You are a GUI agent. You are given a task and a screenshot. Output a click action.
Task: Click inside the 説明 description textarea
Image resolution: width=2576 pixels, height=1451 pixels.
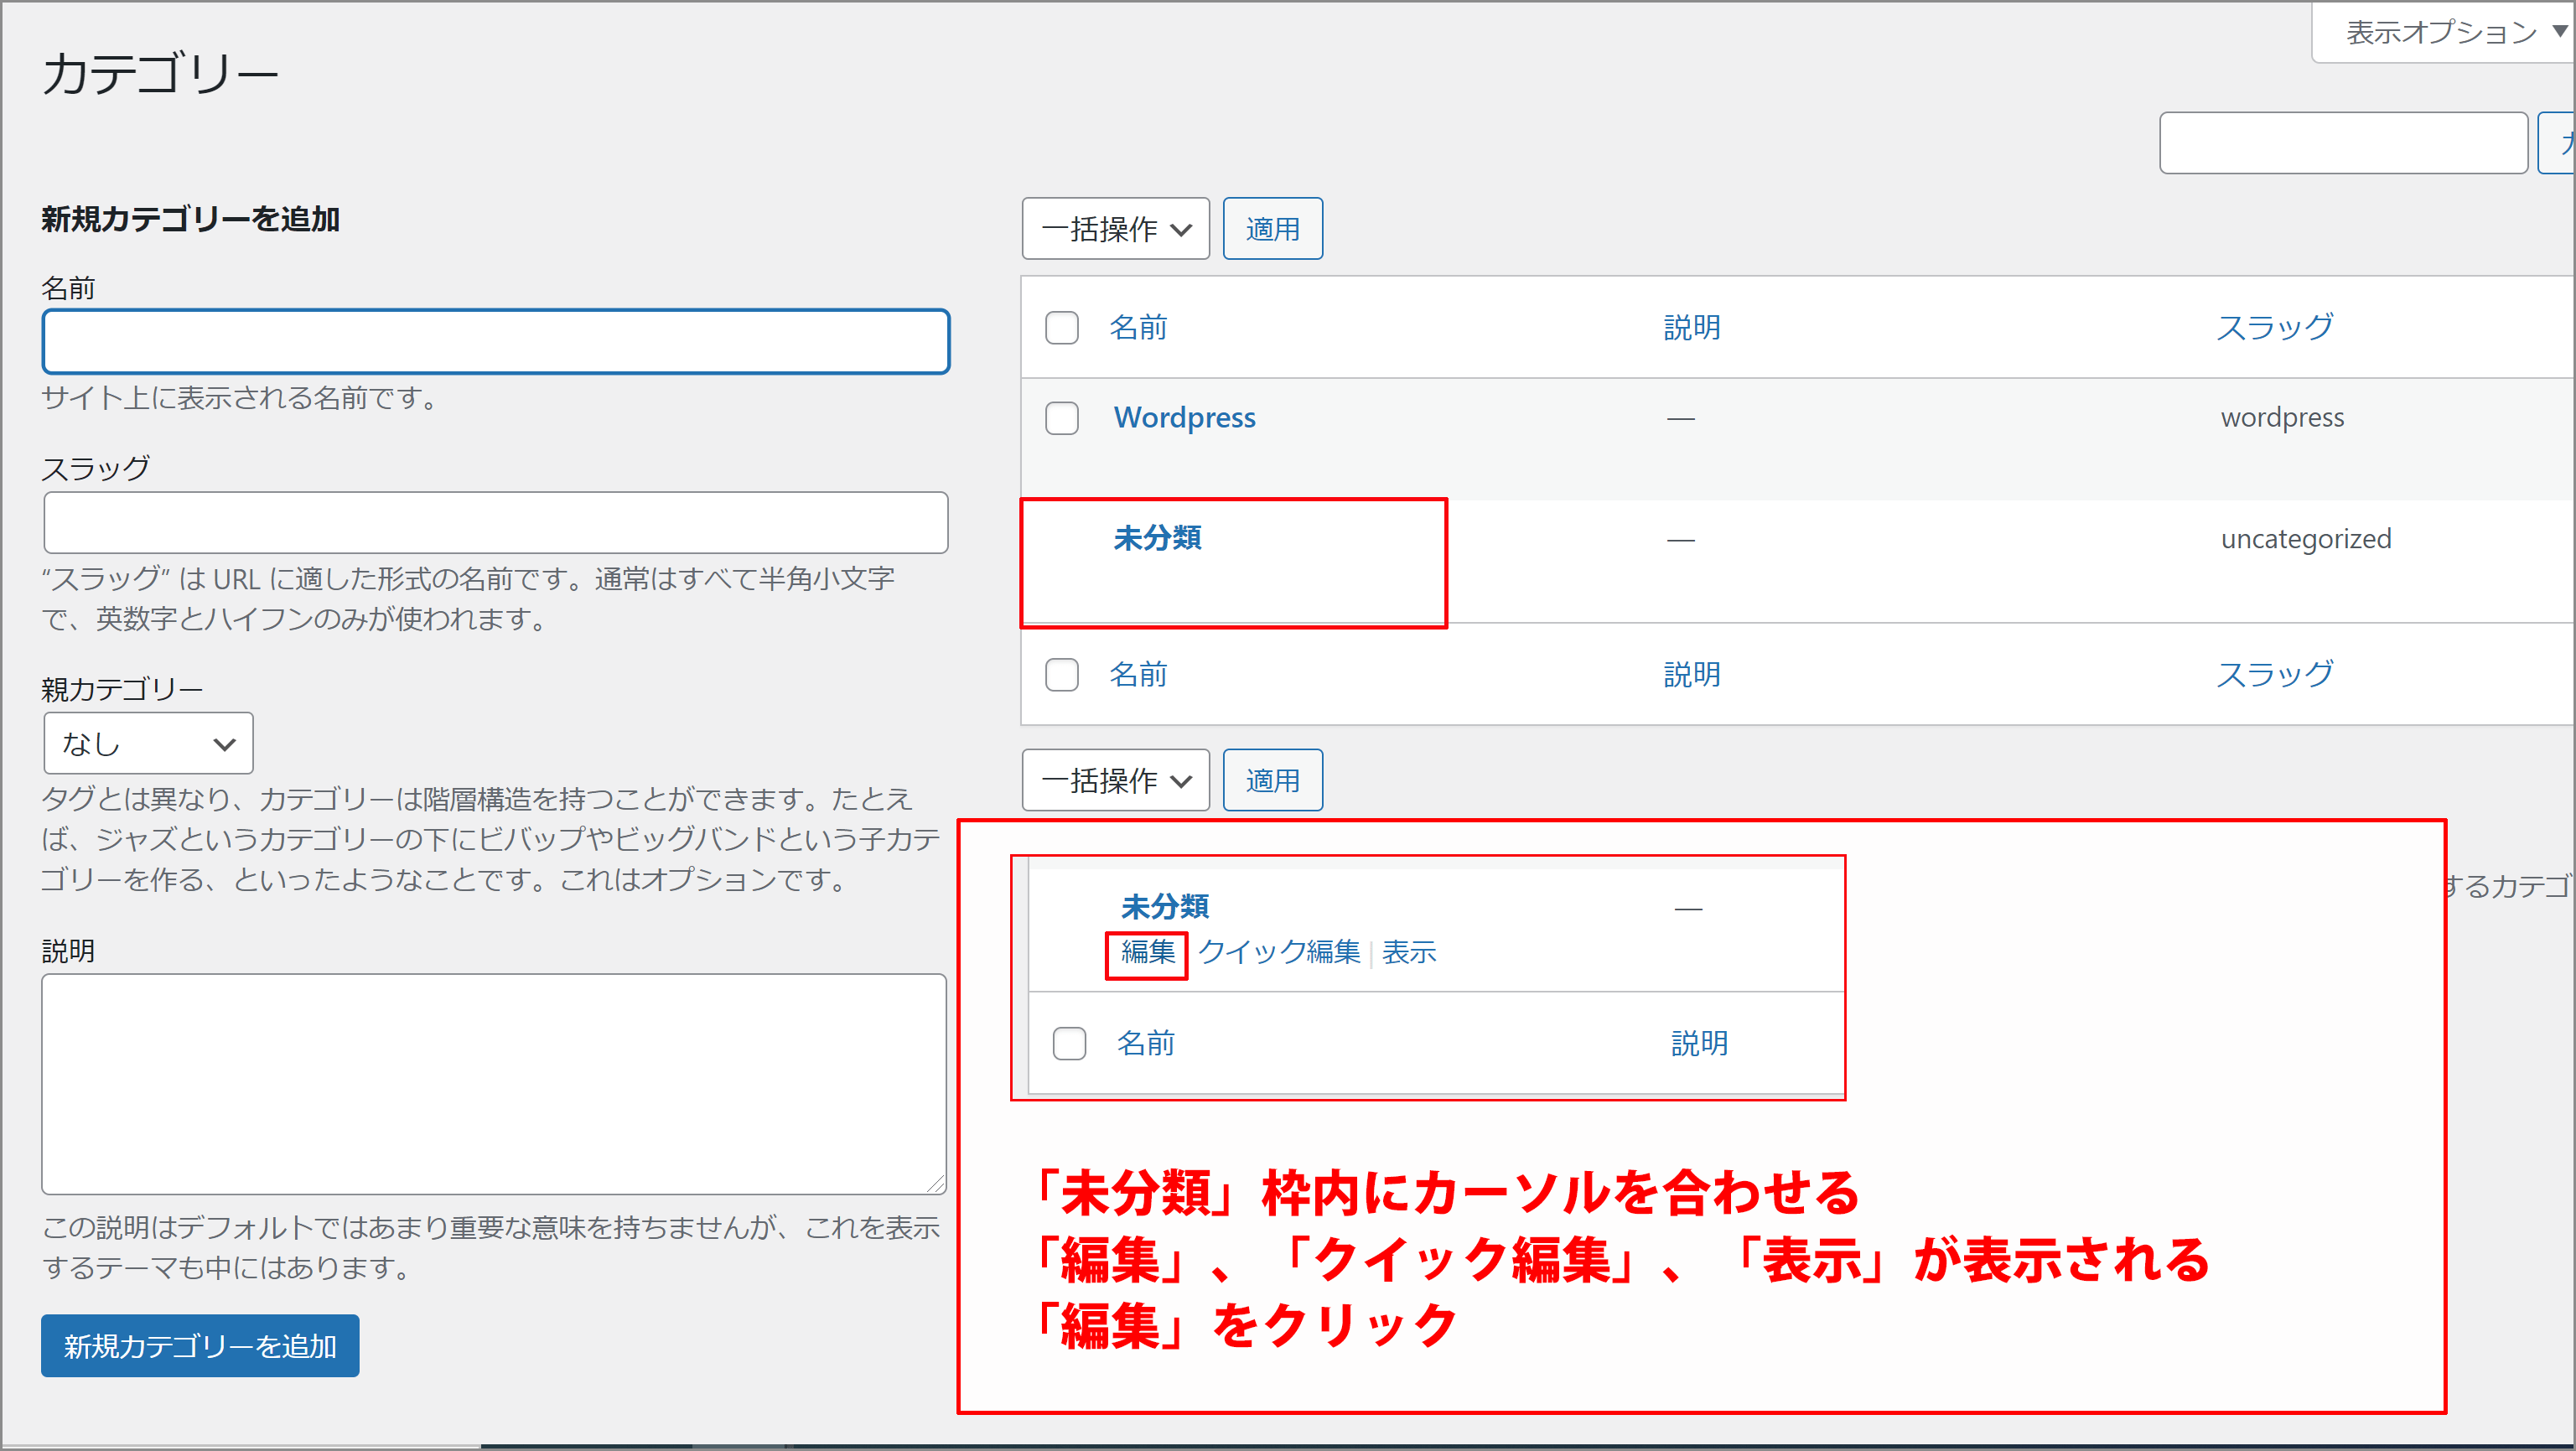493,1084
